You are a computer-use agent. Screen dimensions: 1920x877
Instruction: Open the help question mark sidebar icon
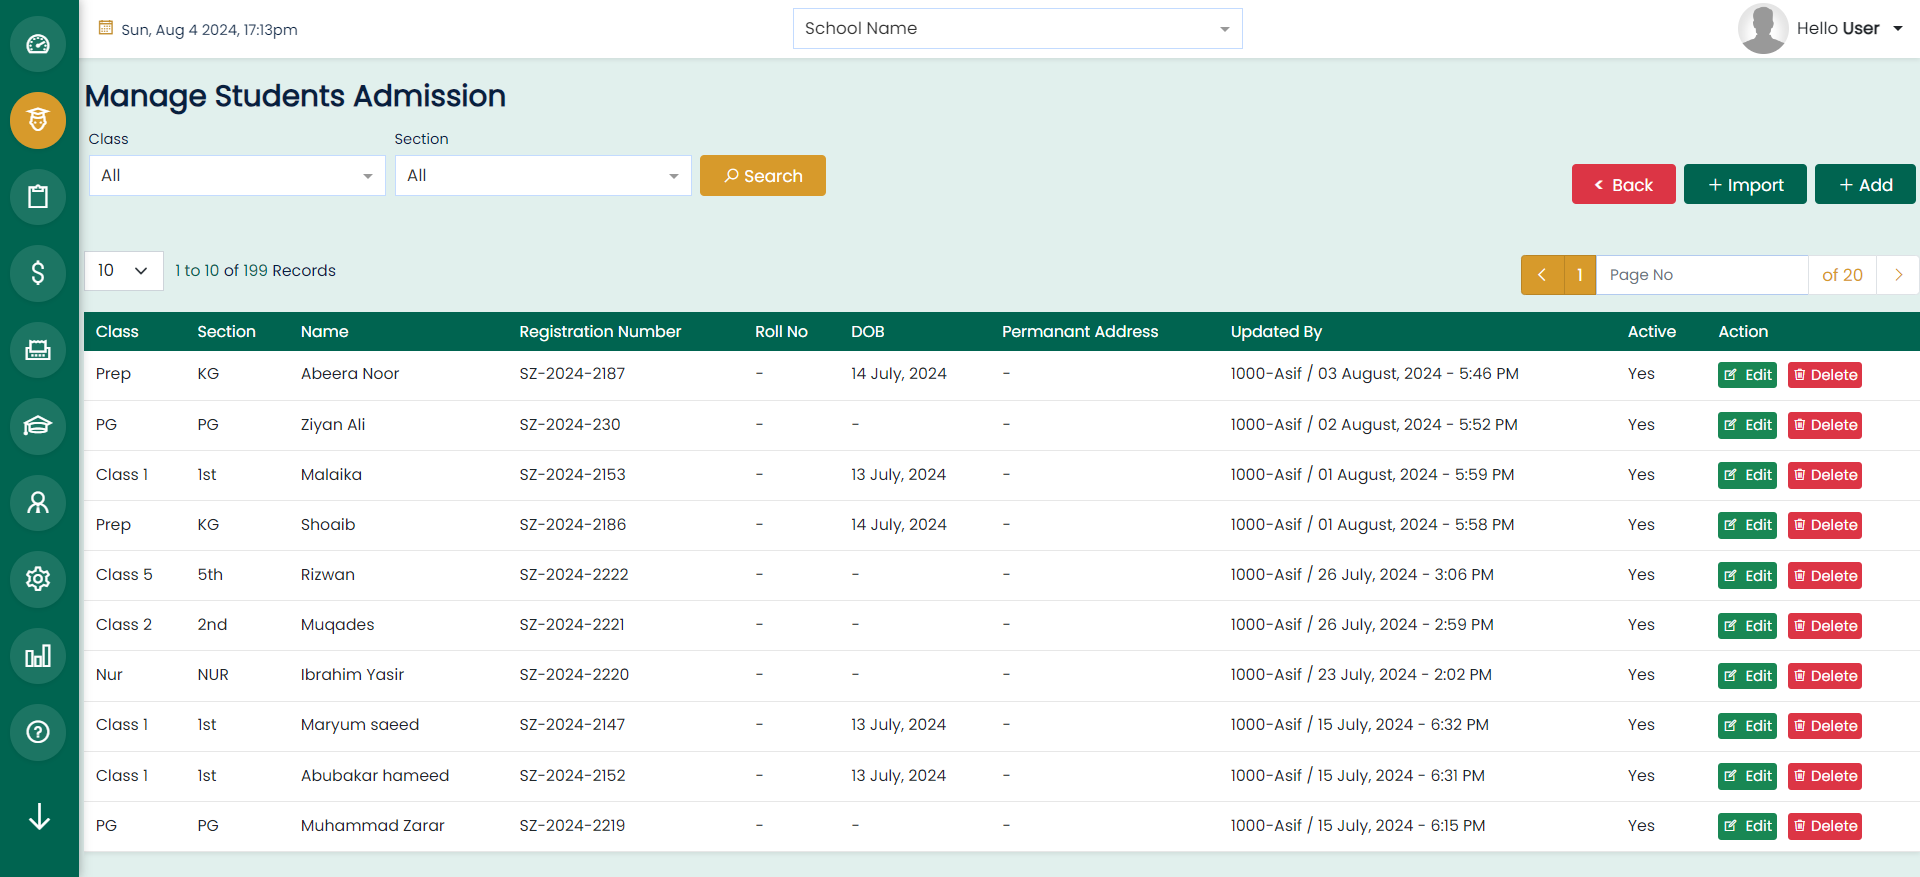pyautogui.click(x=38, y=731)
